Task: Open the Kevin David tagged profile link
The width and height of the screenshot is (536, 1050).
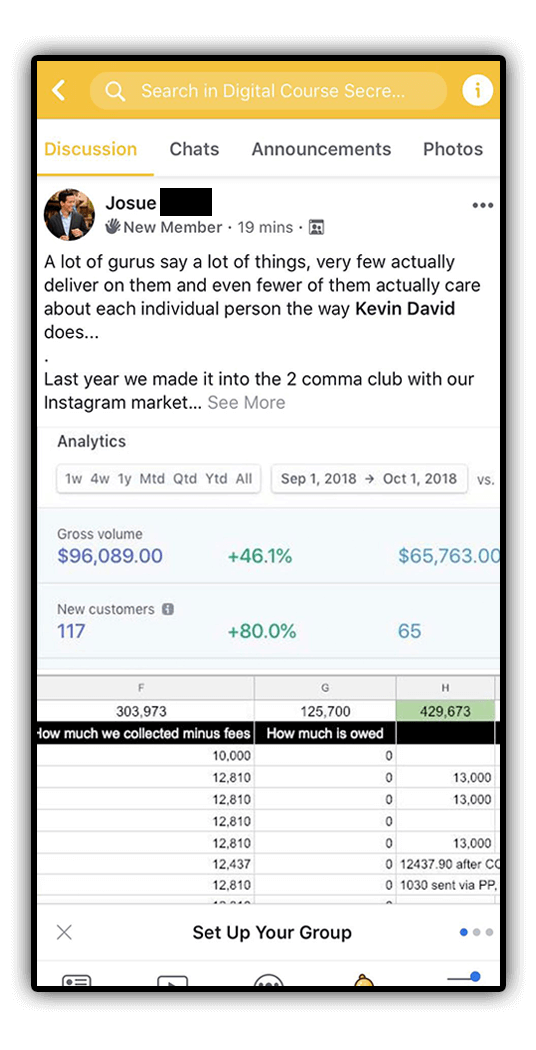Action: 405,309
